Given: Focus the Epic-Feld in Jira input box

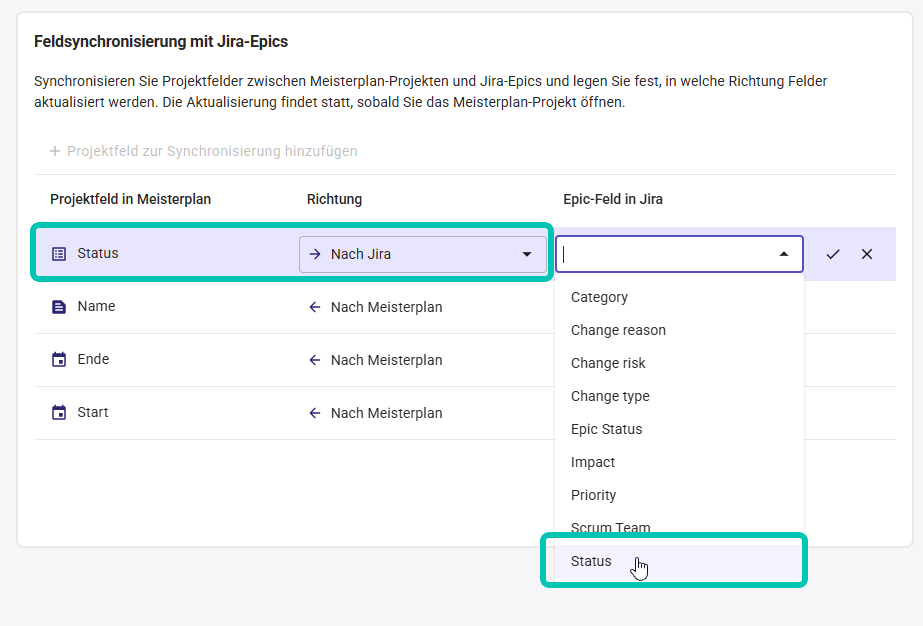Looking at the screenshot, I should click(679, 254).
